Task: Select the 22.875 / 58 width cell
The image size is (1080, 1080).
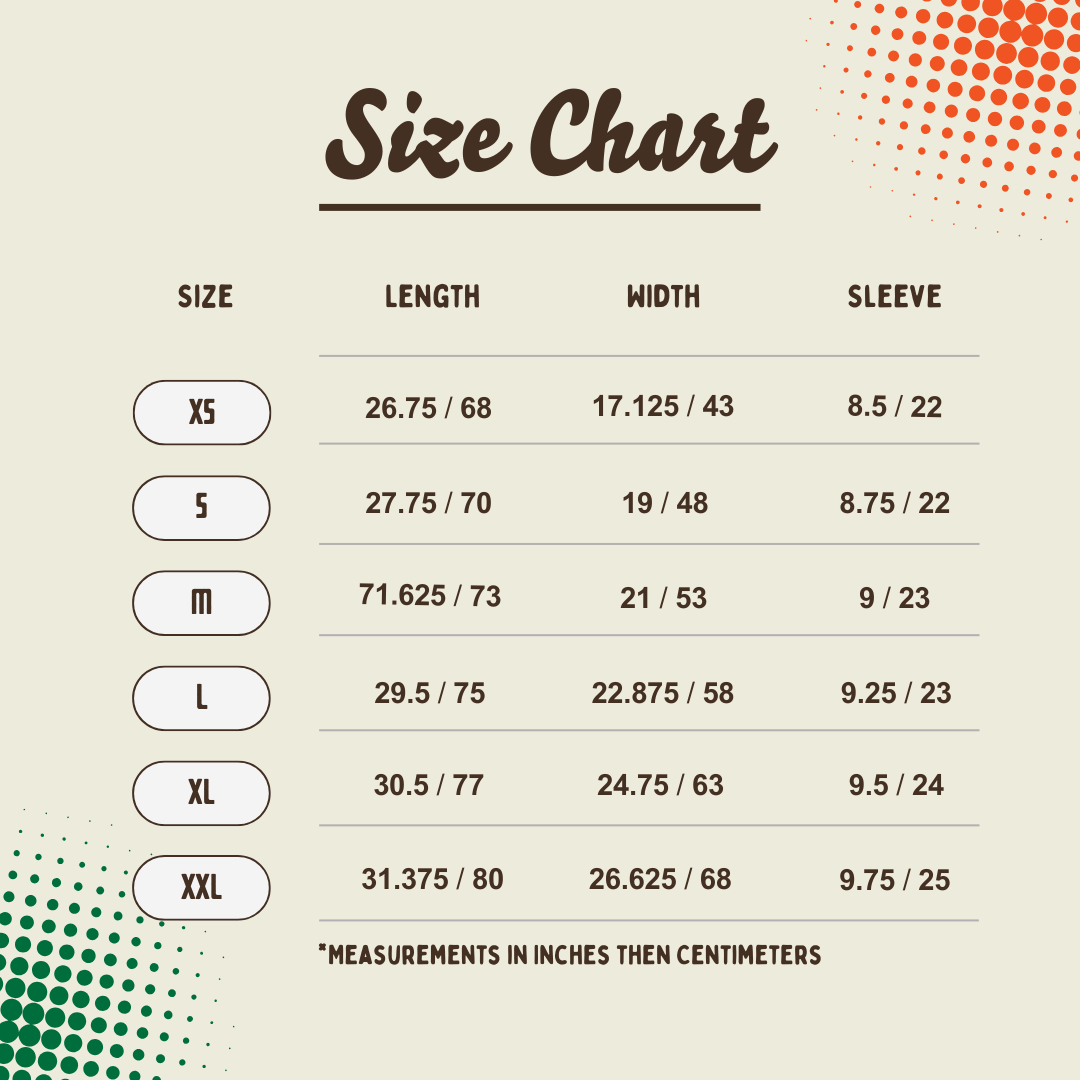Action: tap(663, 693)
